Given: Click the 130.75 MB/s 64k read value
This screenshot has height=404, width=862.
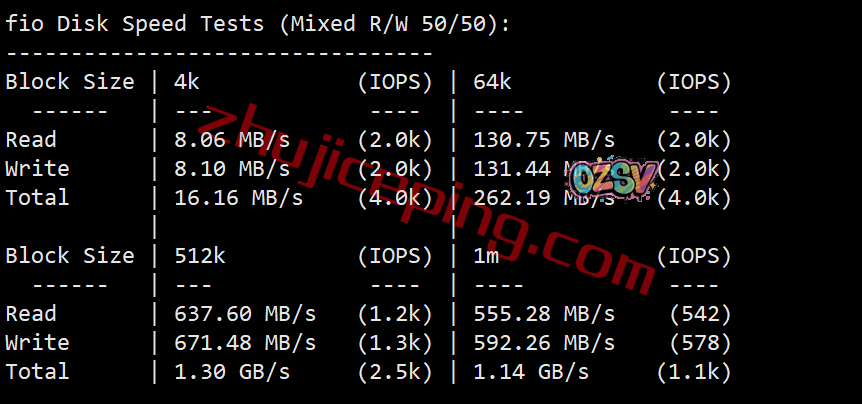Looking at the screenshot, I should pos(544,140).
